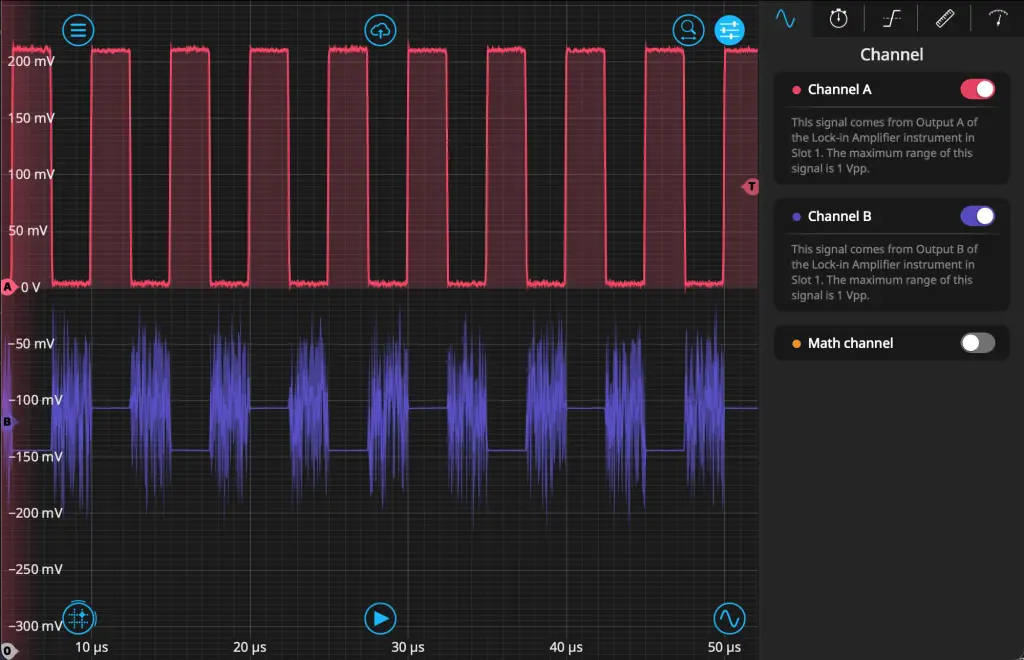Click the Channel B signal description text
The width and height of the screenshot is (1024, 660).
(884, 272)
